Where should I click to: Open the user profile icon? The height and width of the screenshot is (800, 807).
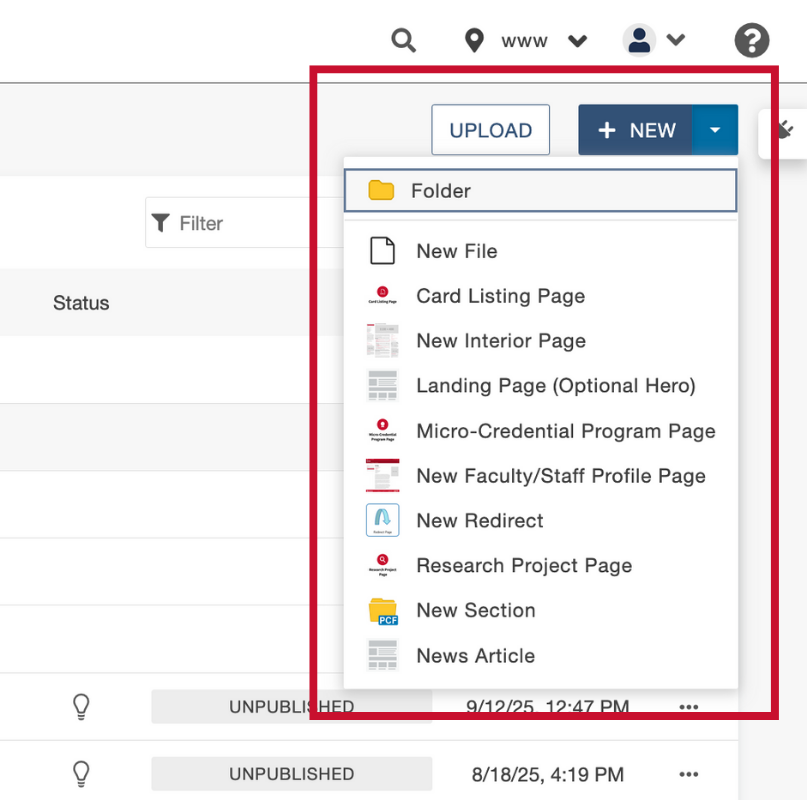click(x=639, y=40)
